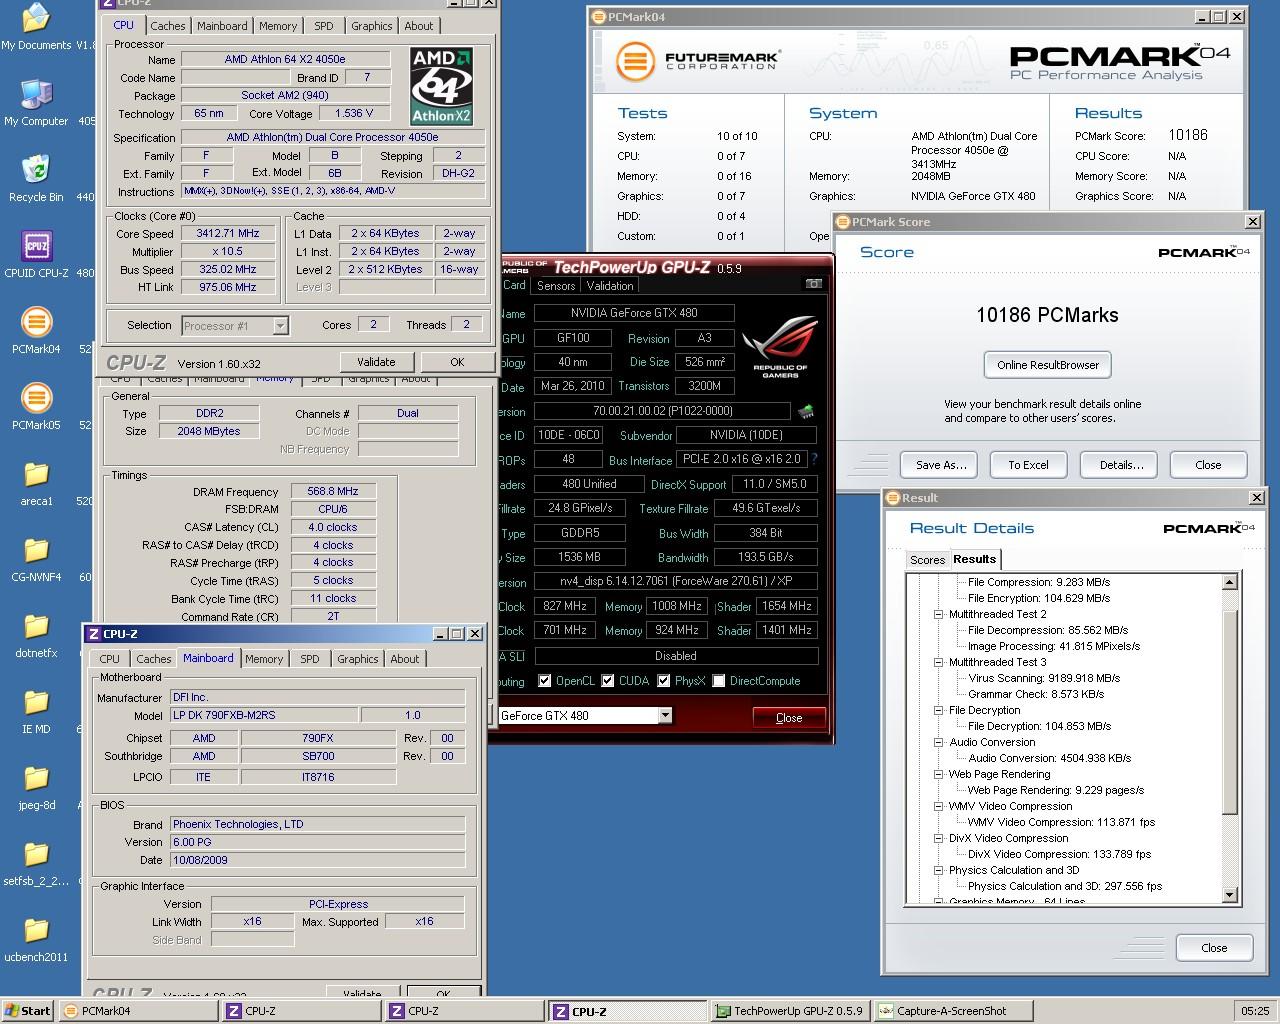
Task: Collapse WMV Video Compression tree node
Action: click(x=938, y=806)
